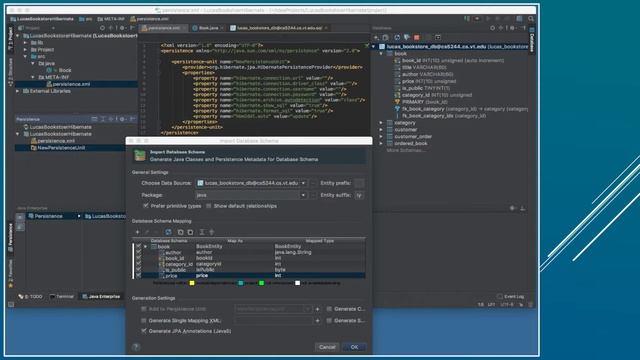
Task: Click the refresh icon in Database Schema Mapping toolbar
Action: tap(168, 232)
